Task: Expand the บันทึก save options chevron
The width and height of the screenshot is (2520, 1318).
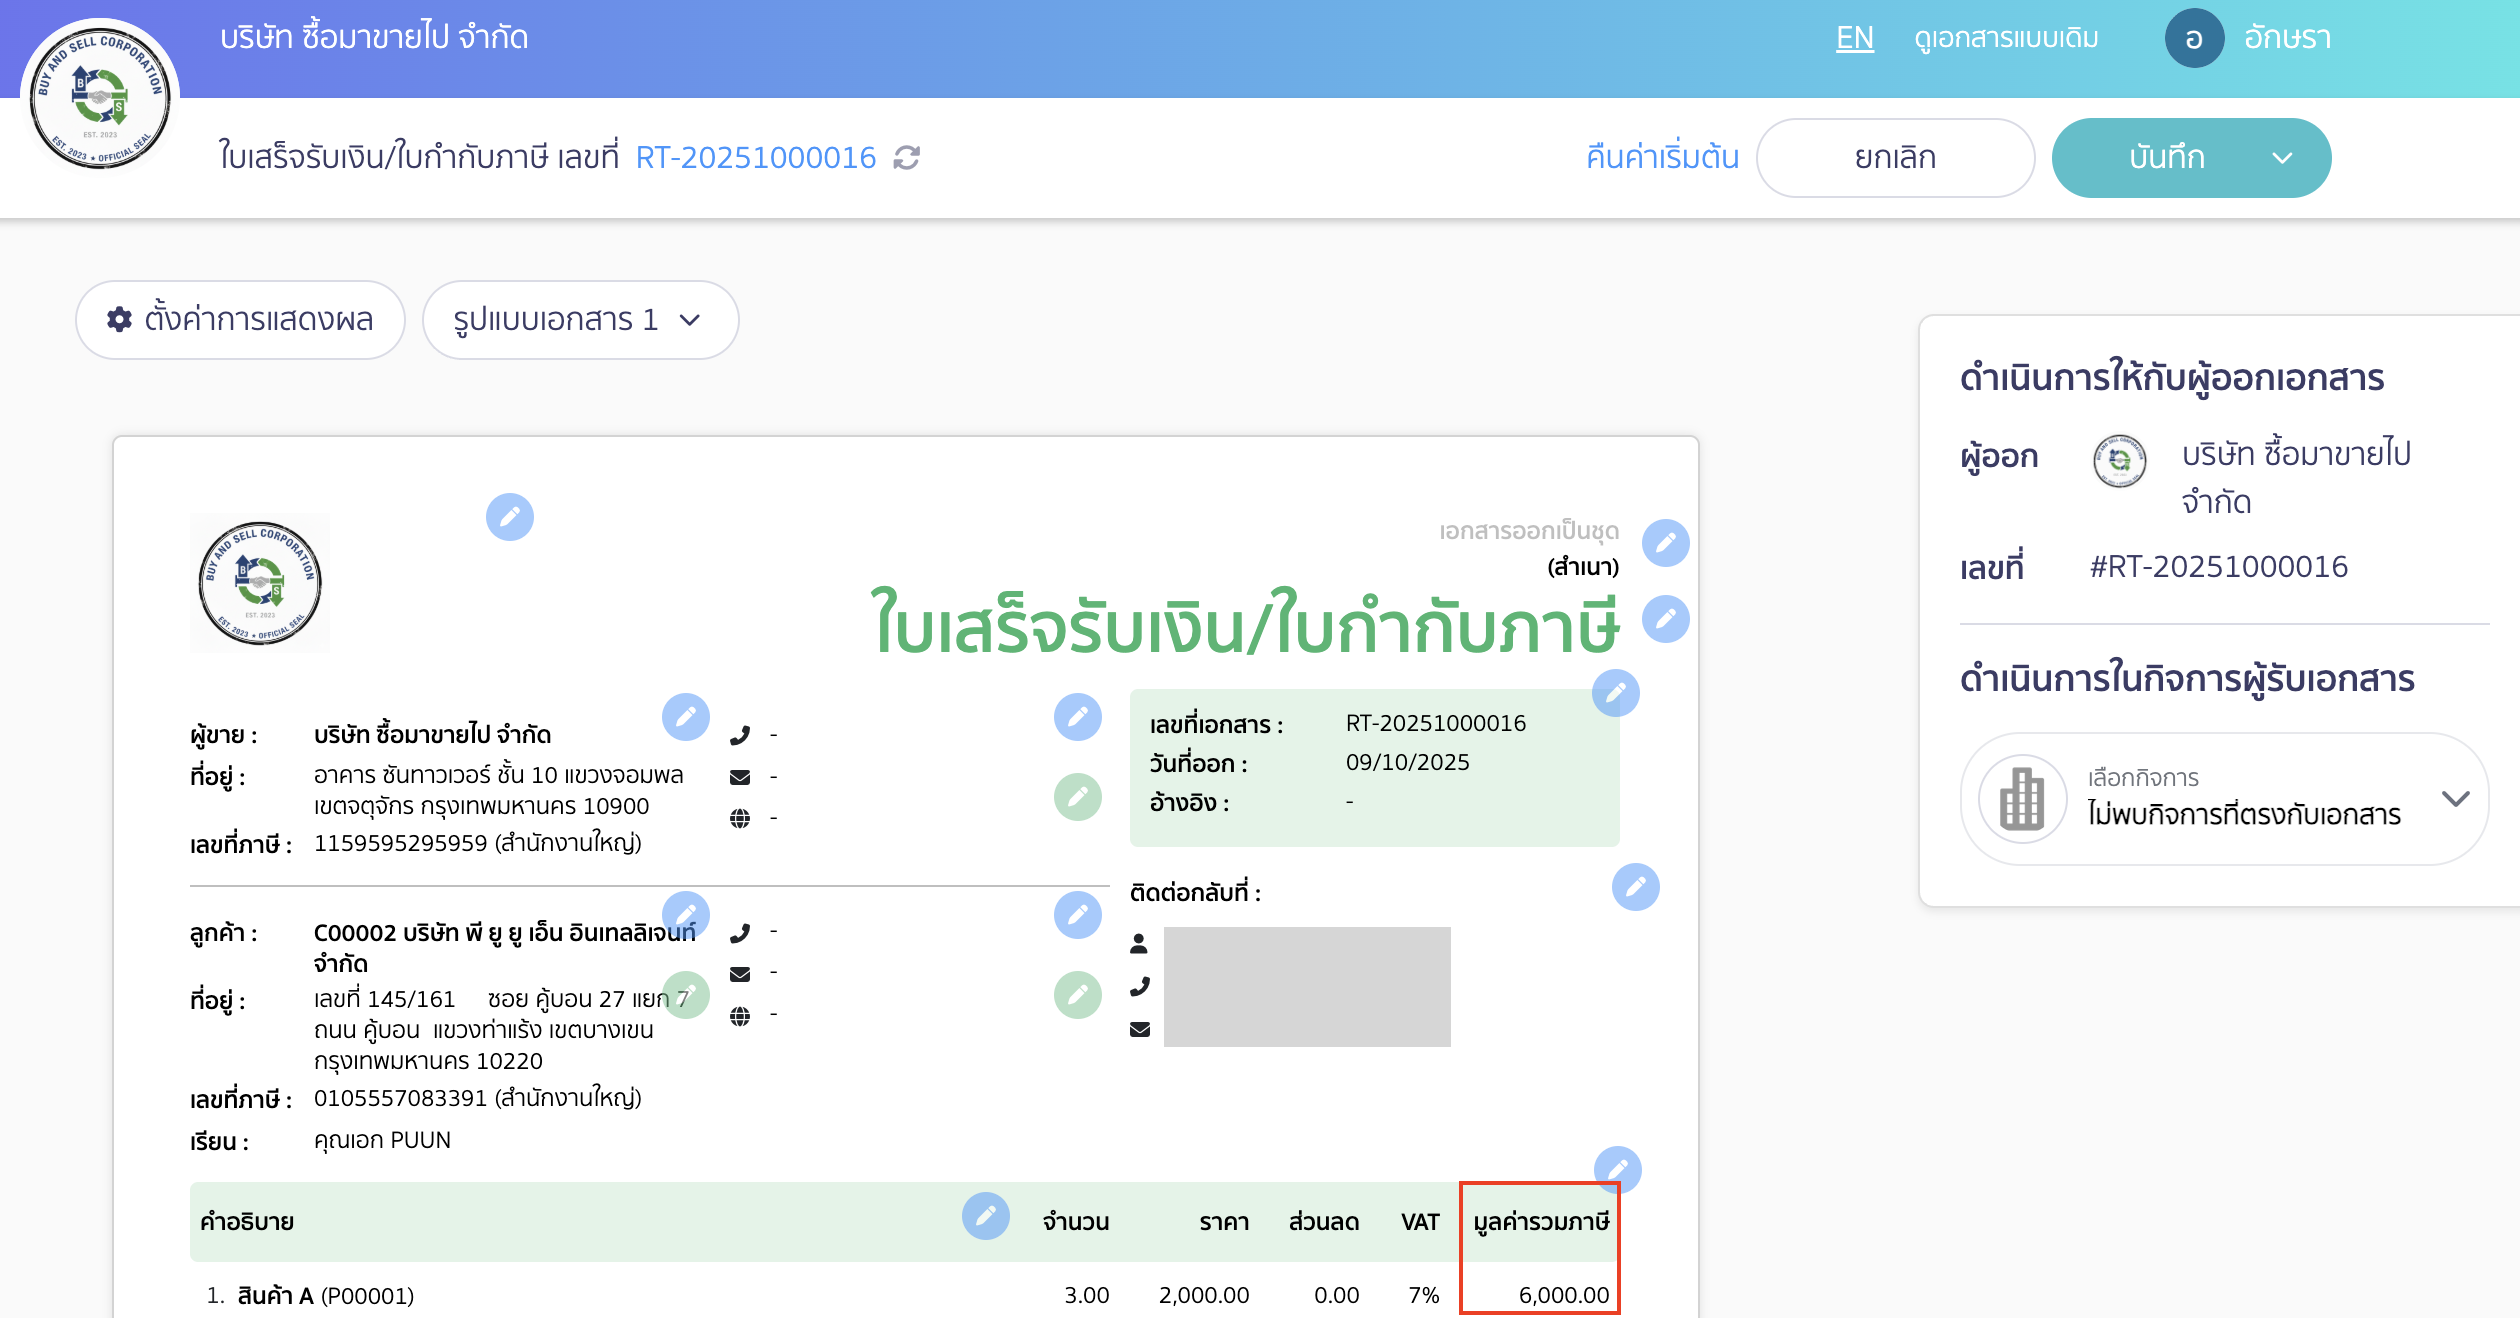Action: coord(2283,157)
